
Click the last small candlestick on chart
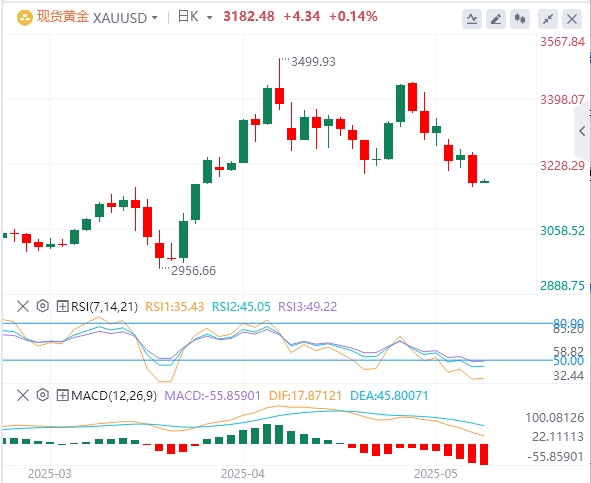(x=484, y=182)
